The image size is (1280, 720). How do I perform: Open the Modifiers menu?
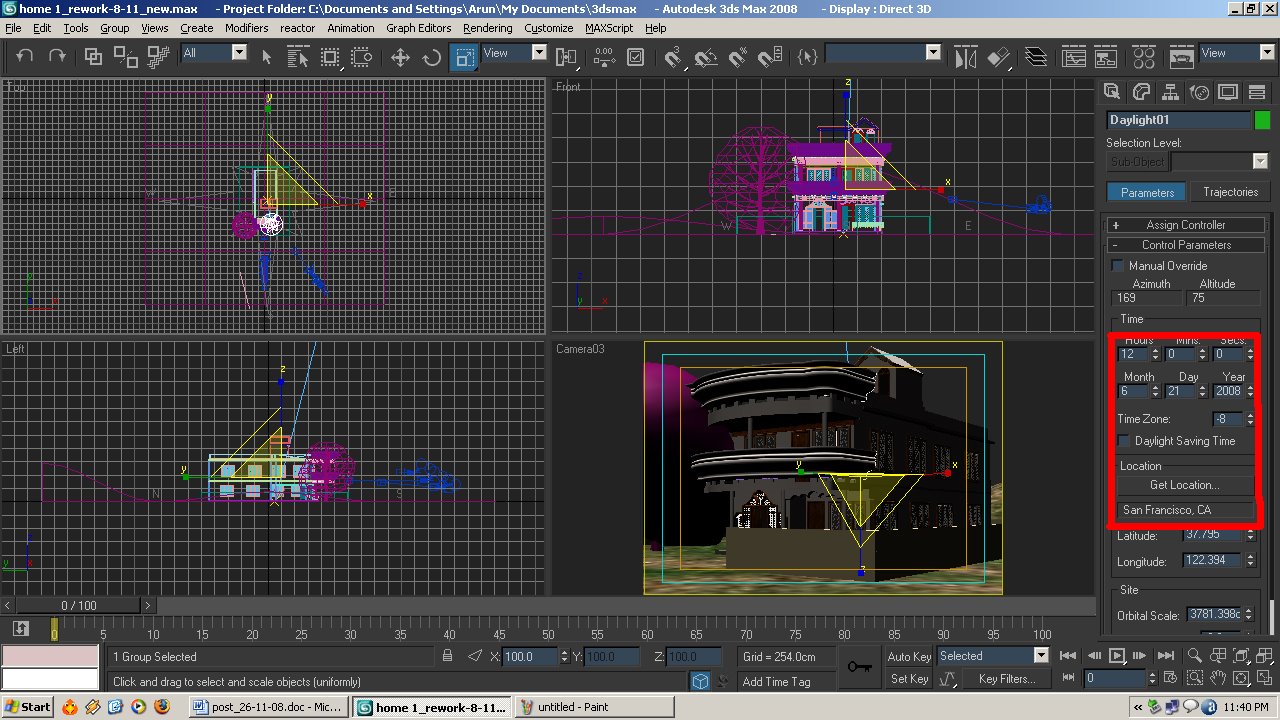[x=246, y=28]
